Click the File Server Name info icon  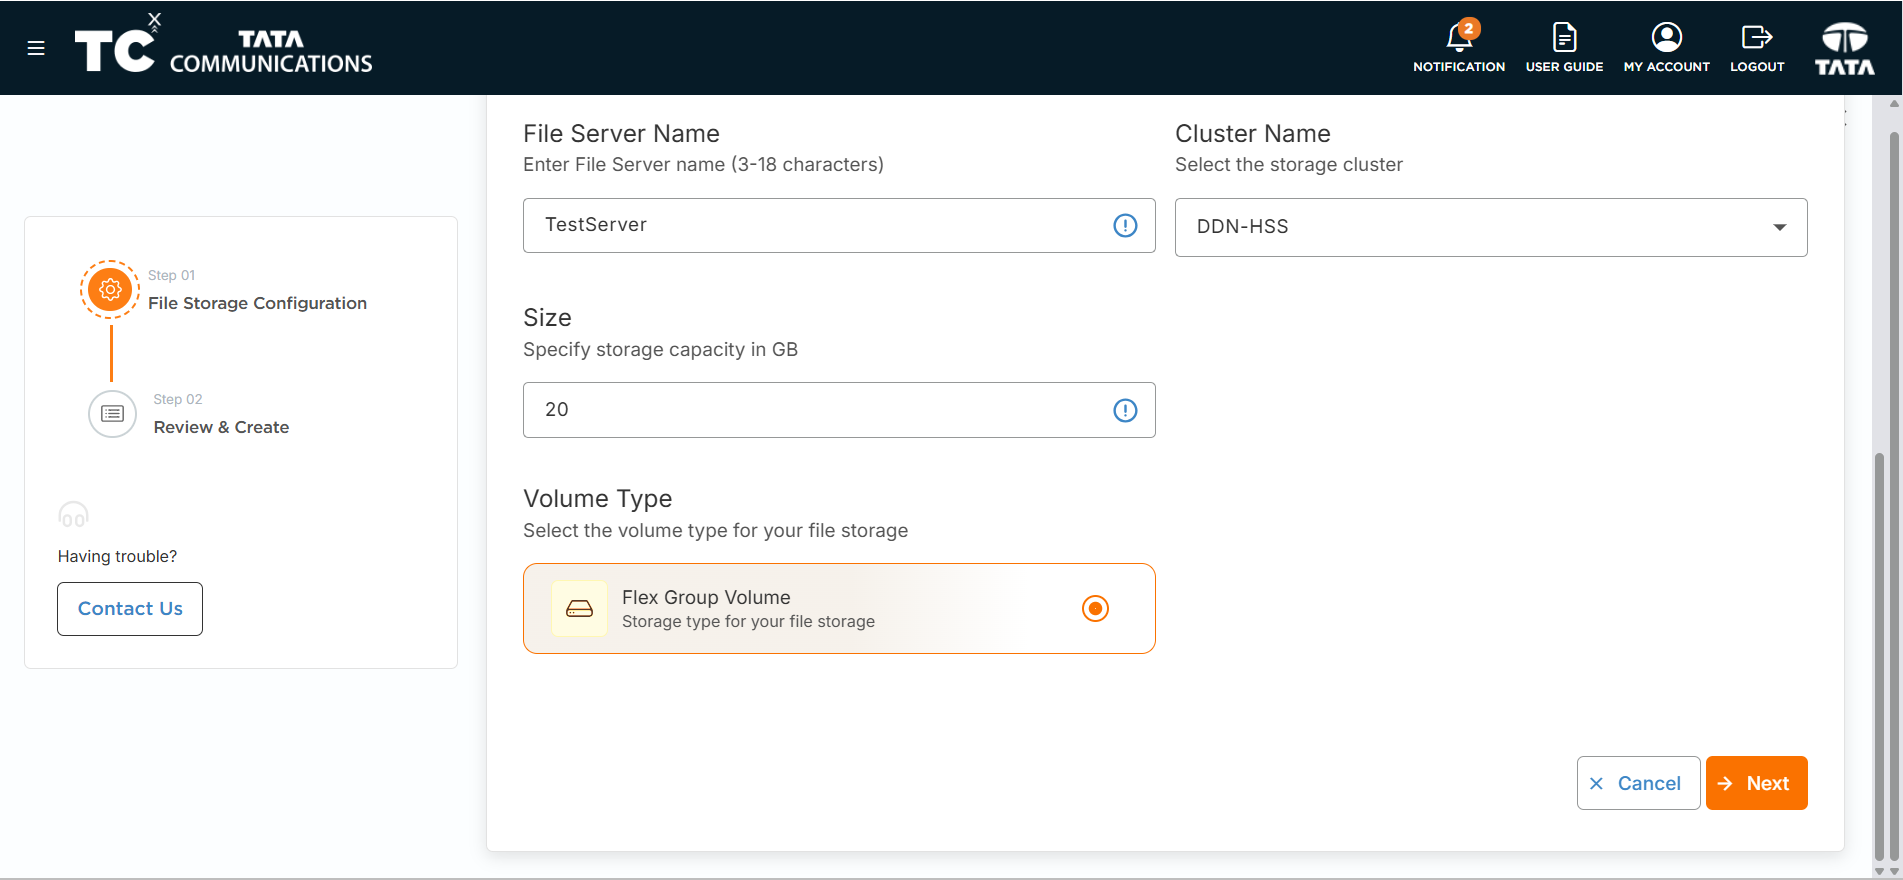click(x=1125, y=226)
